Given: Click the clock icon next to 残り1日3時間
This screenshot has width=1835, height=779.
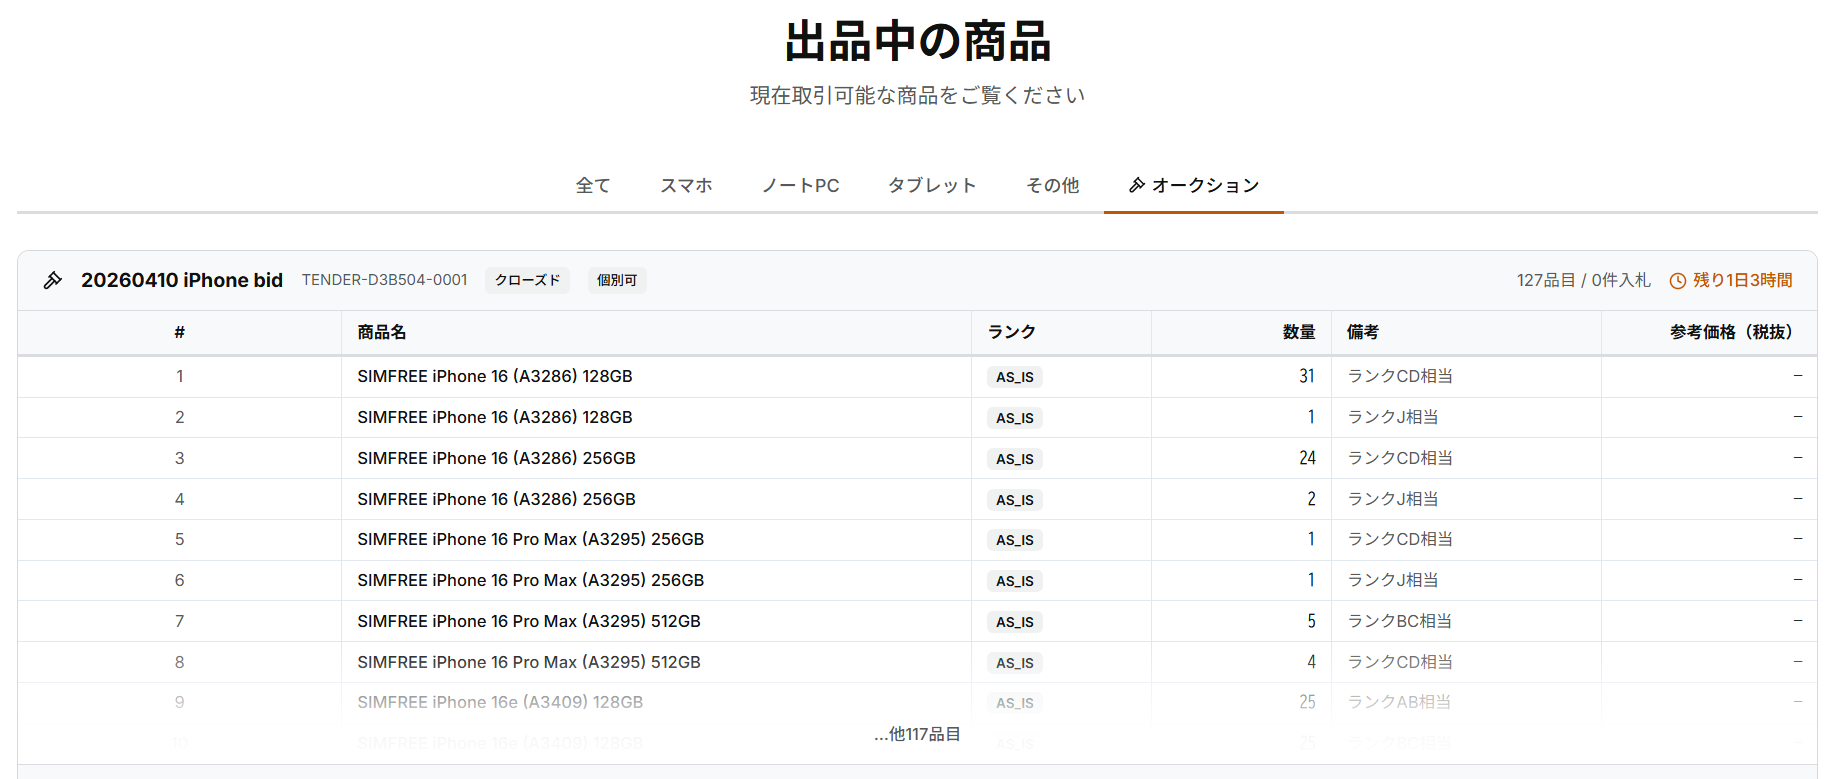Looking at the screenshot, I should click(1677, 281).
